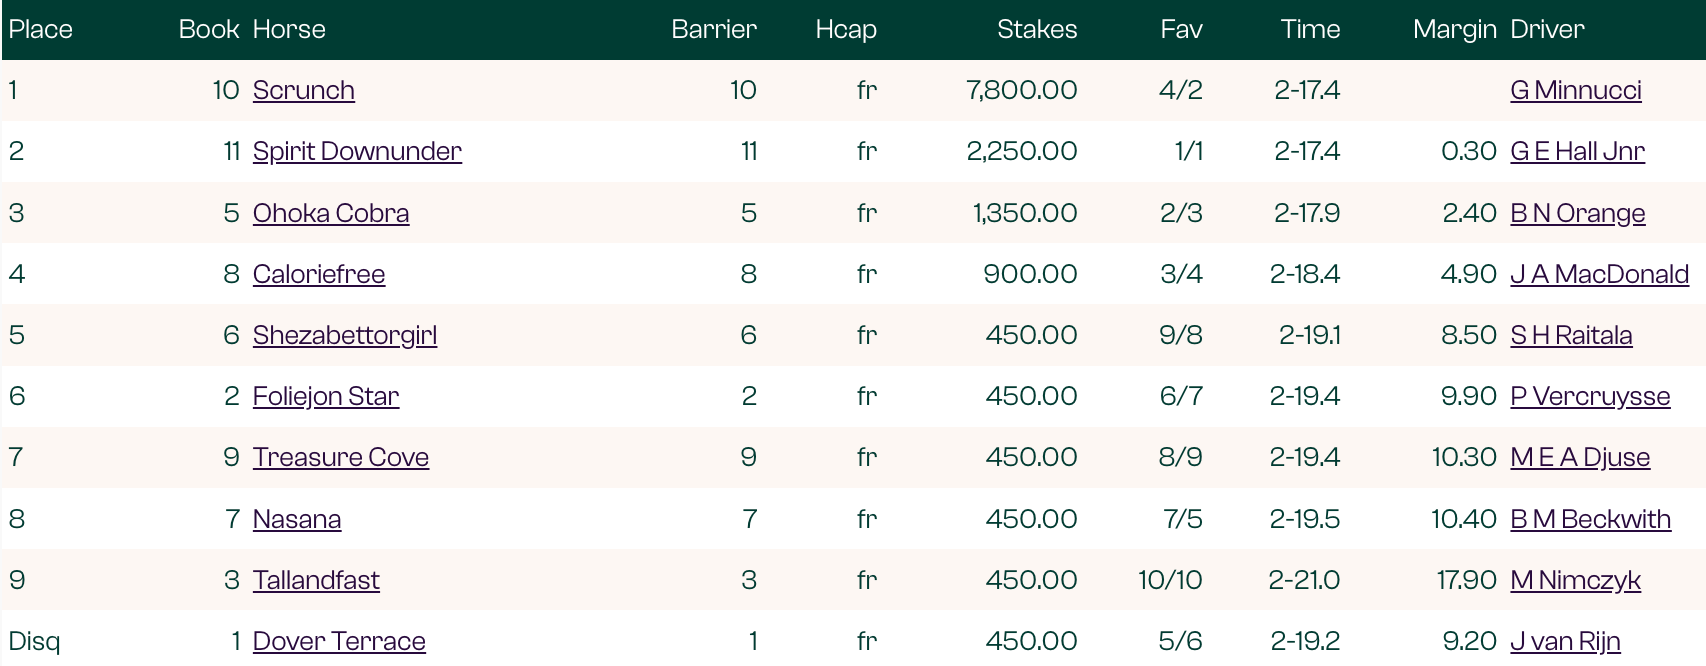
Task: Click the Stakes column header
Action: pyautogui.click(x=1036, y=29)
